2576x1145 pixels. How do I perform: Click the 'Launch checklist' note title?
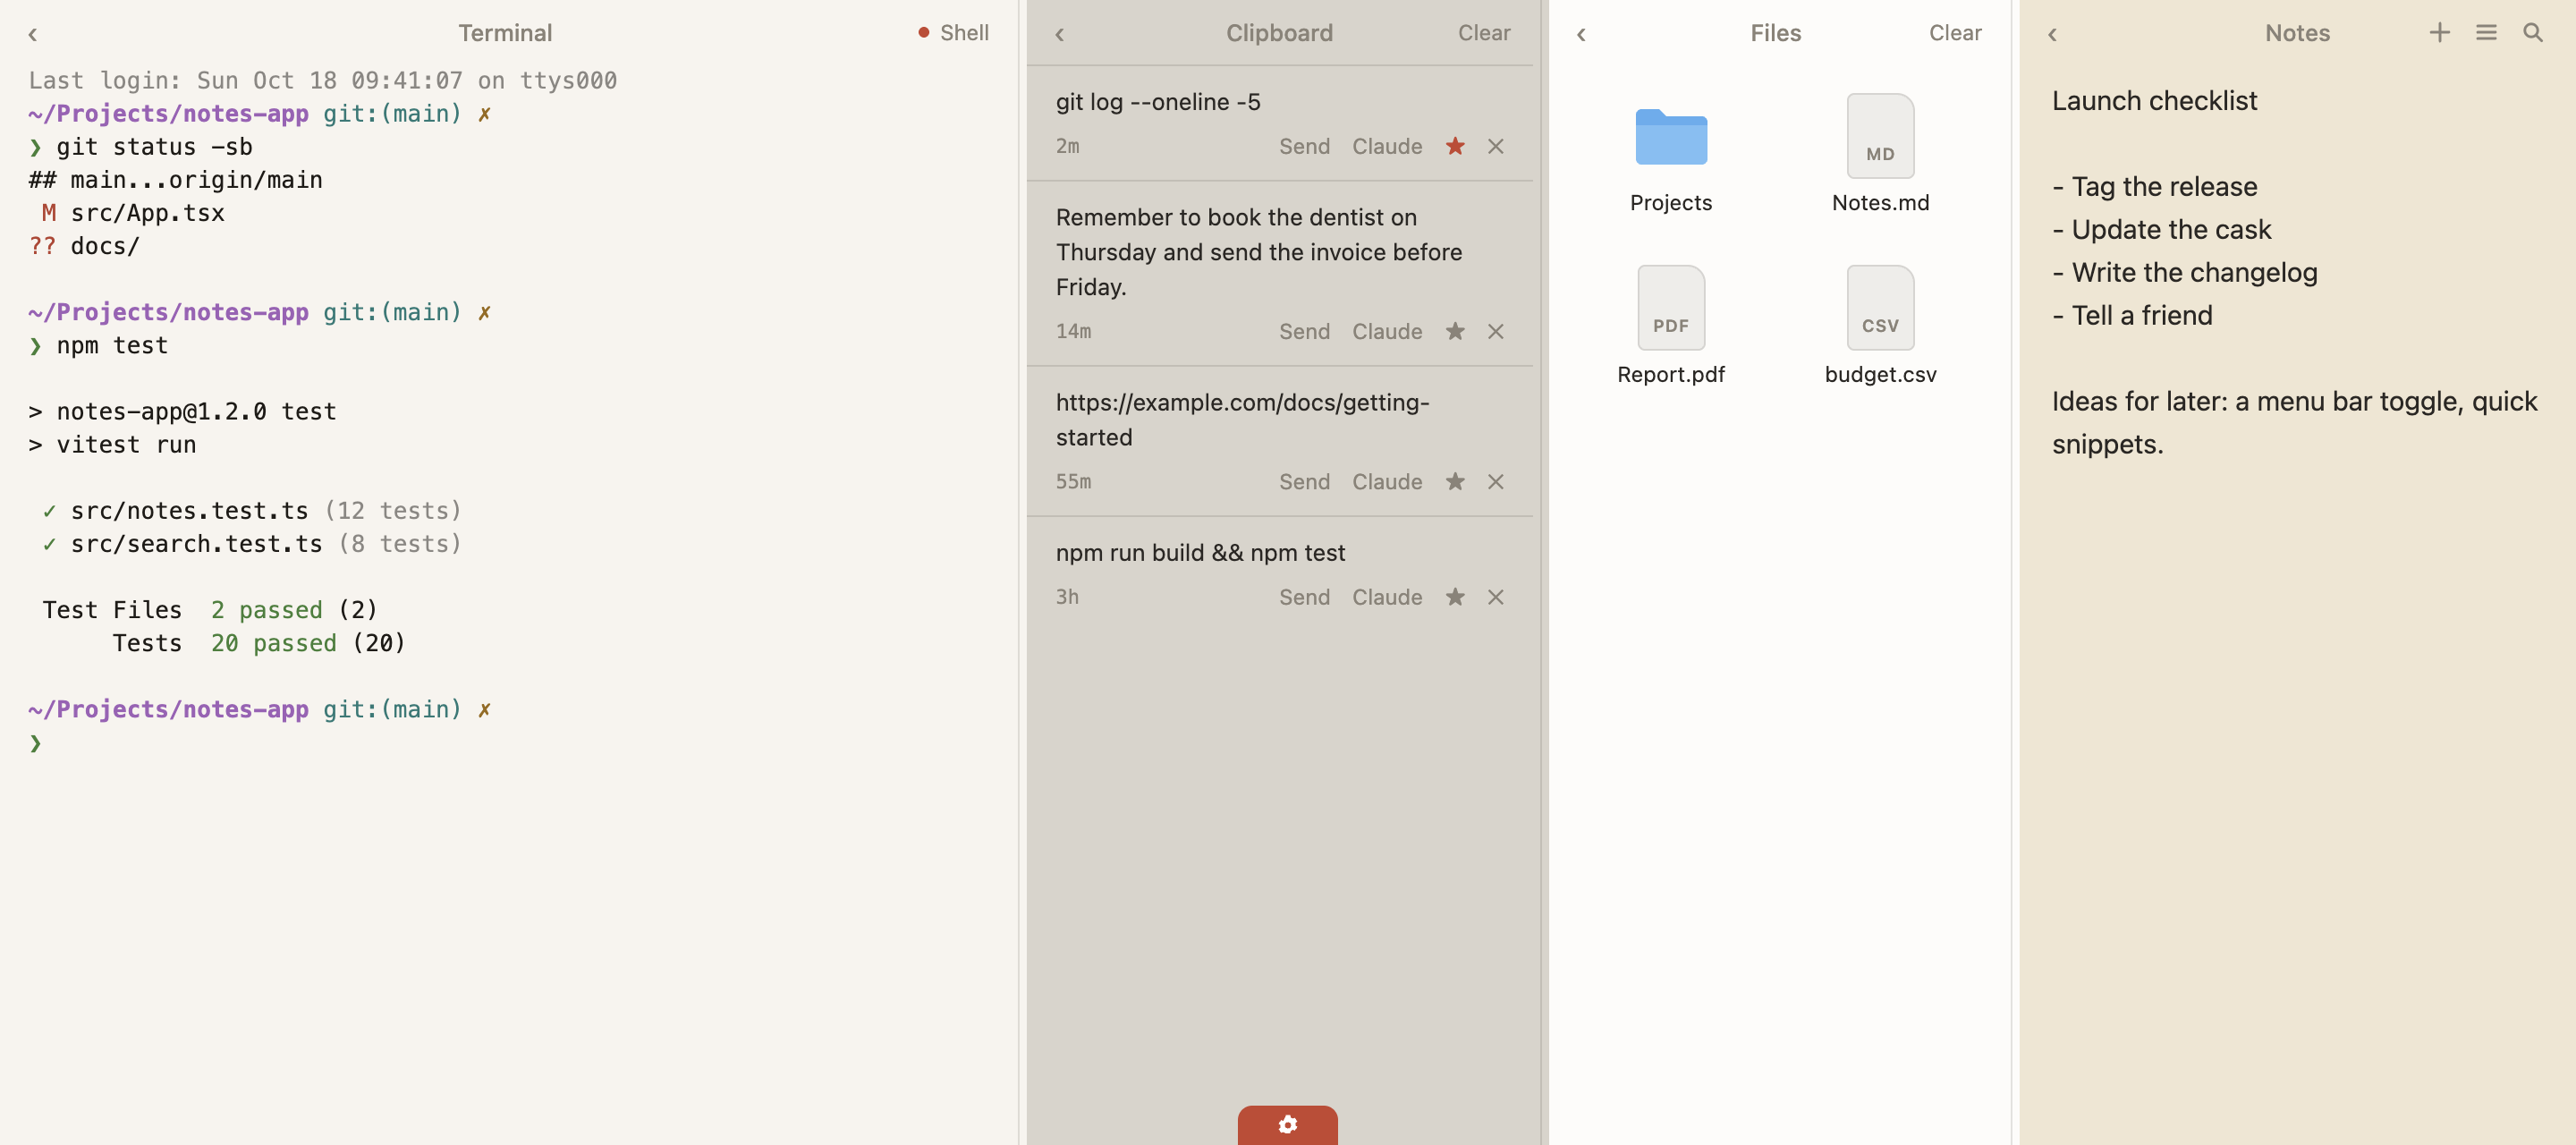pyautogui.click(x=2154, y=101)
